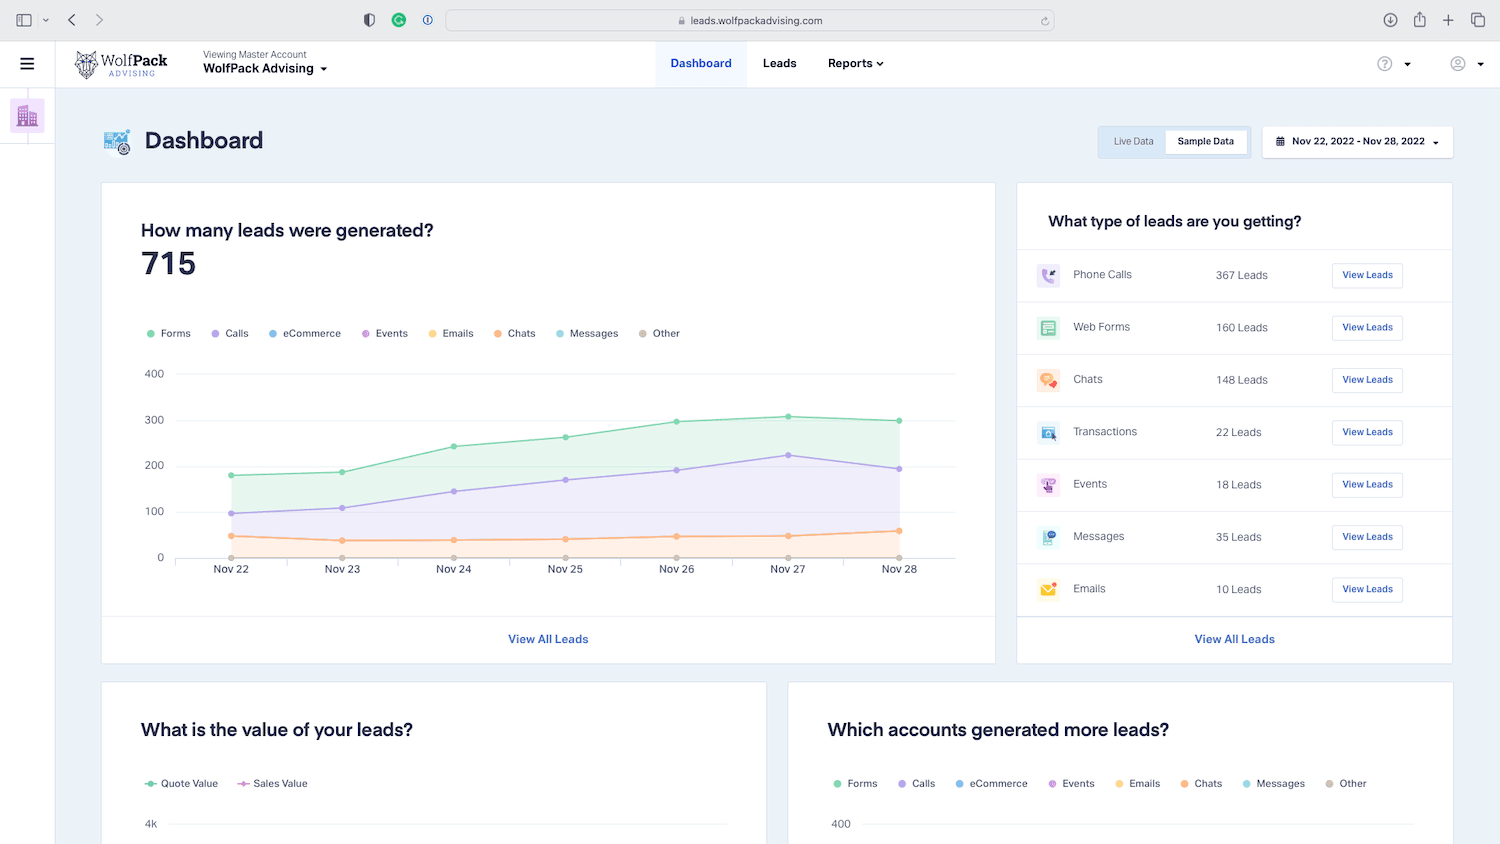Toggle Calls legend in accounts chart
1500x844 pixels.
(916, 784)
